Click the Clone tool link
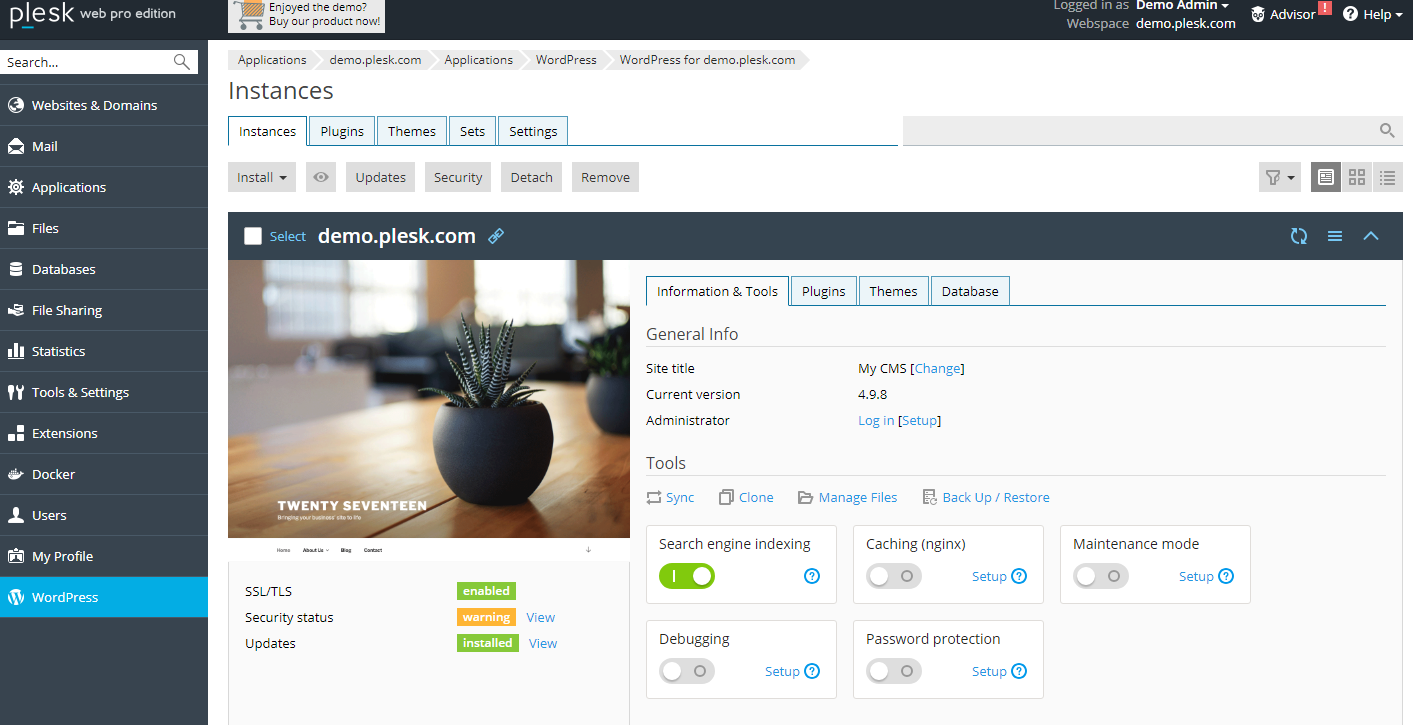Image resolution: width=1413 pixels, height=725 pixels. click(x=746, y=497)
